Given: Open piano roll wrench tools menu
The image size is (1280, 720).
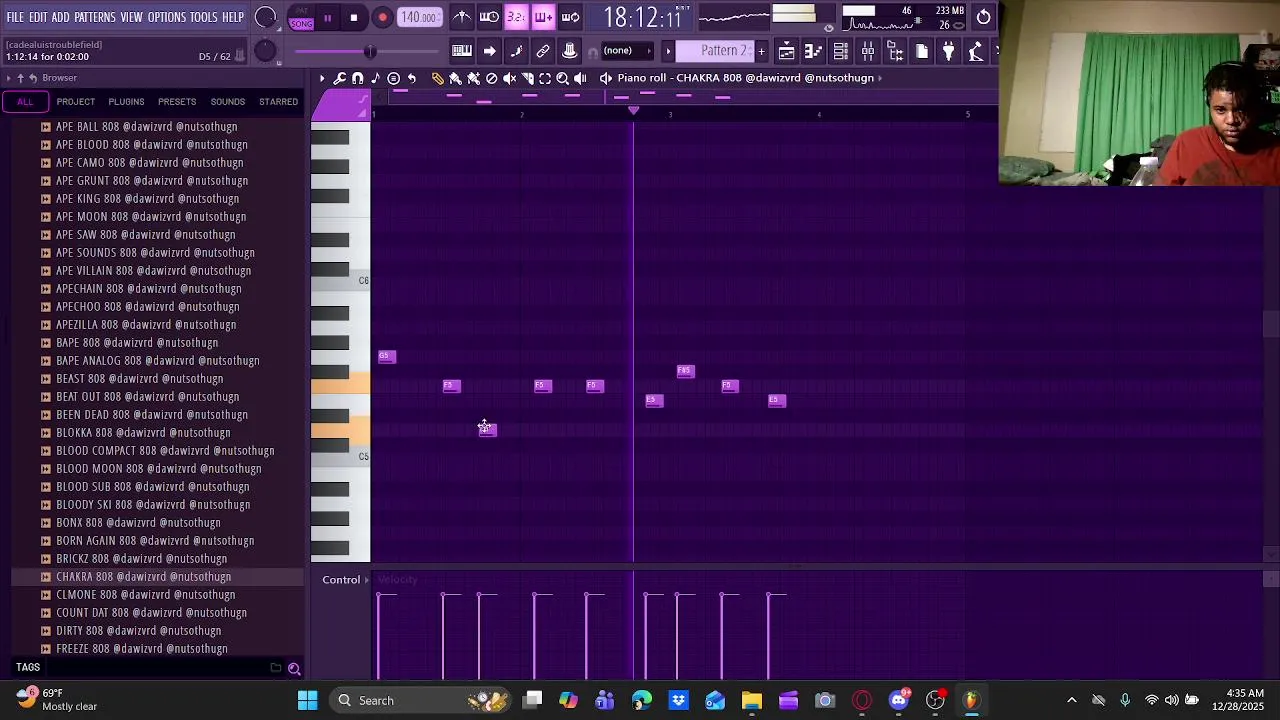Looking at the screenshot, I should point(340,78).
